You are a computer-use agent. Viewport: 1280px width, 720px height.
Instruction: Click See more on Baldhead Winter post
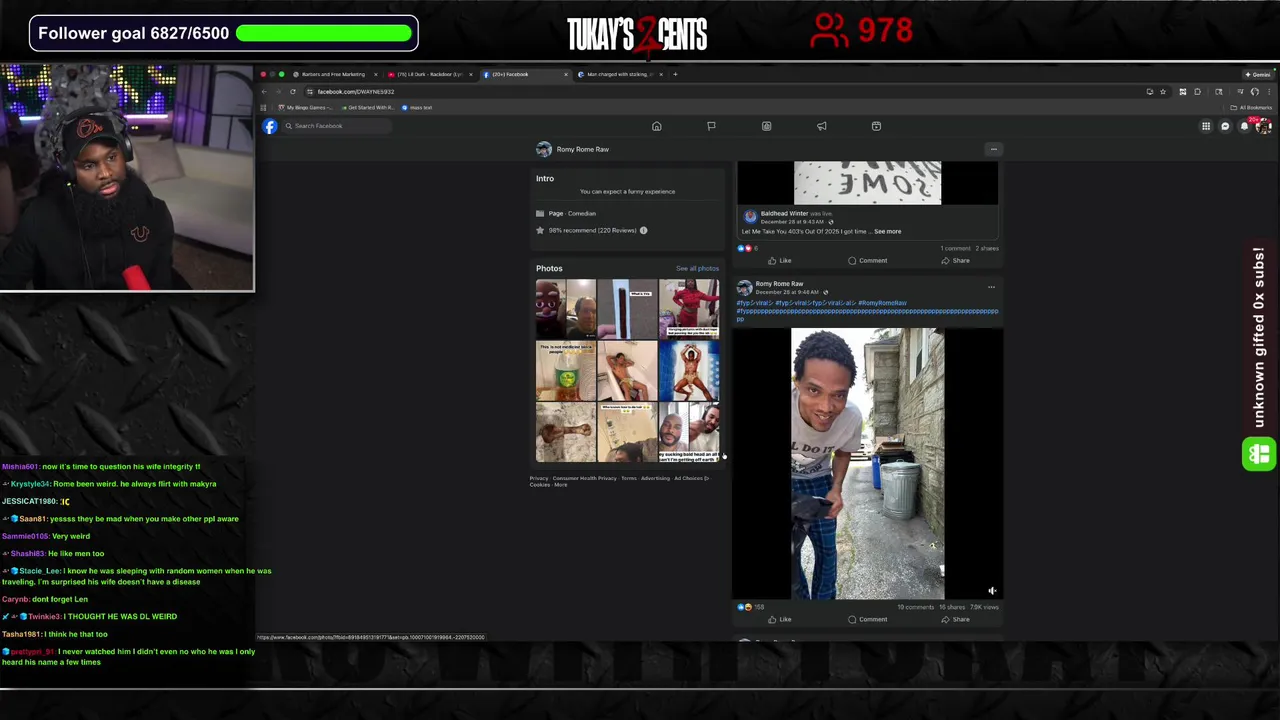pyautogui.click(x=887, y=231)
